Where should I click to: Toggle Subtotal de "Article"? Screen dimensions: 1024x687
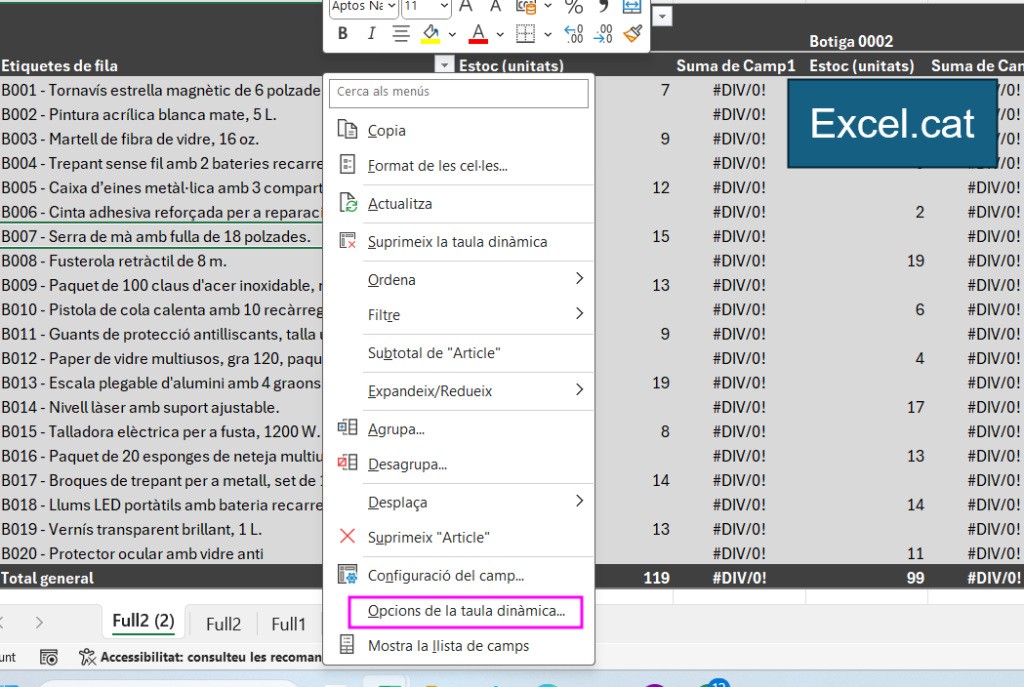point(458,353)
